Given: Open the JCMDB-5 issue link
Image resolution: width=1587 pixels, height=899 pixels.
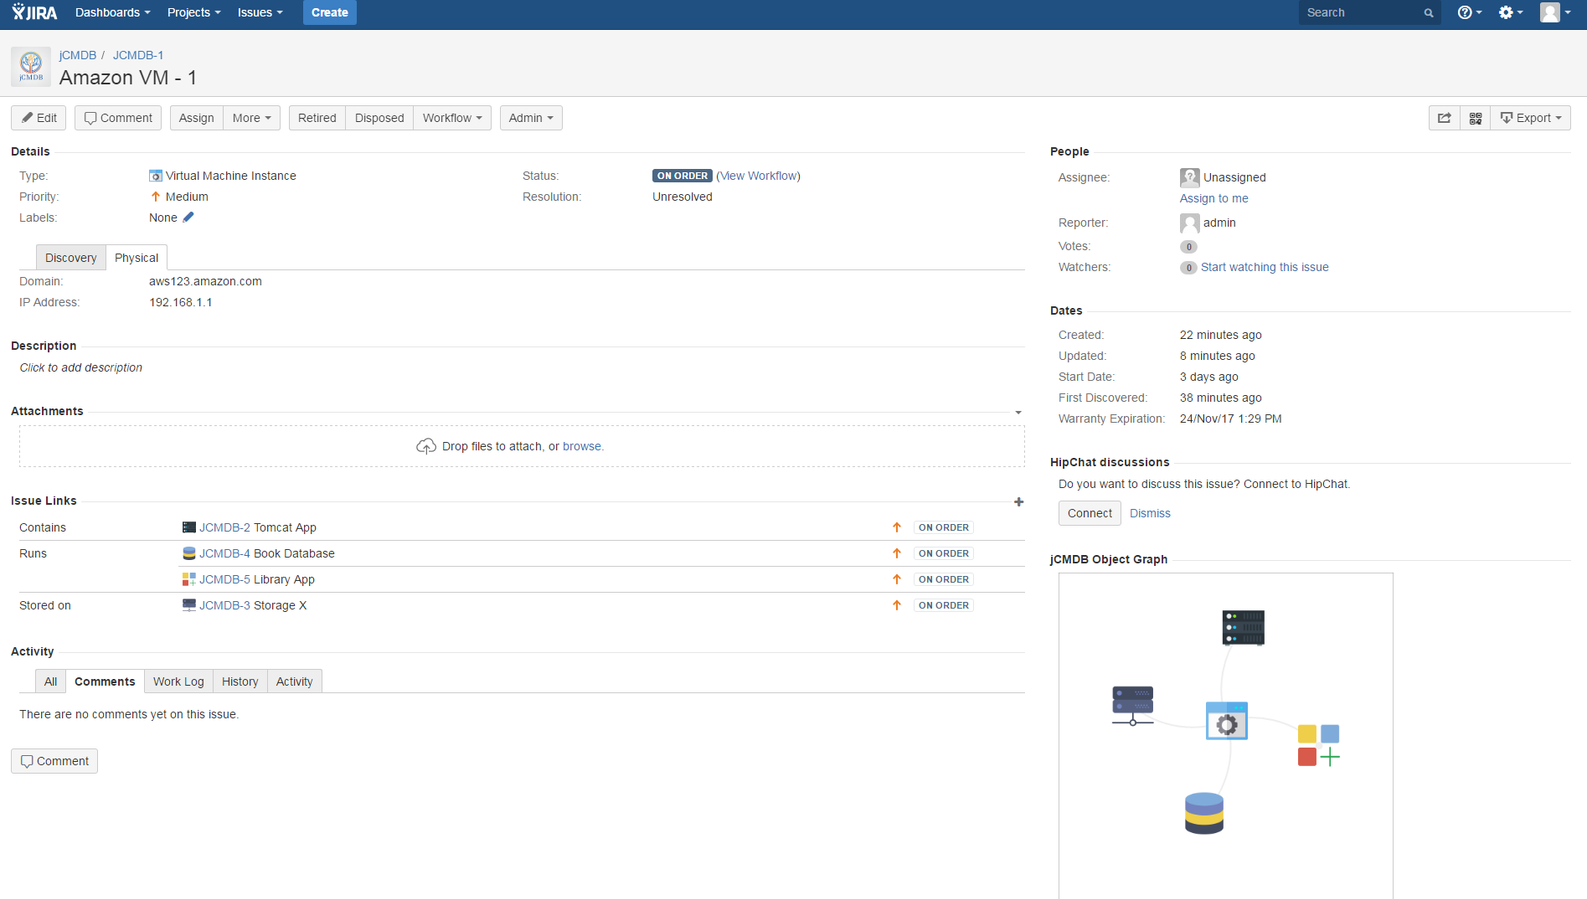Looking at the screenshot, I should 225,579.
